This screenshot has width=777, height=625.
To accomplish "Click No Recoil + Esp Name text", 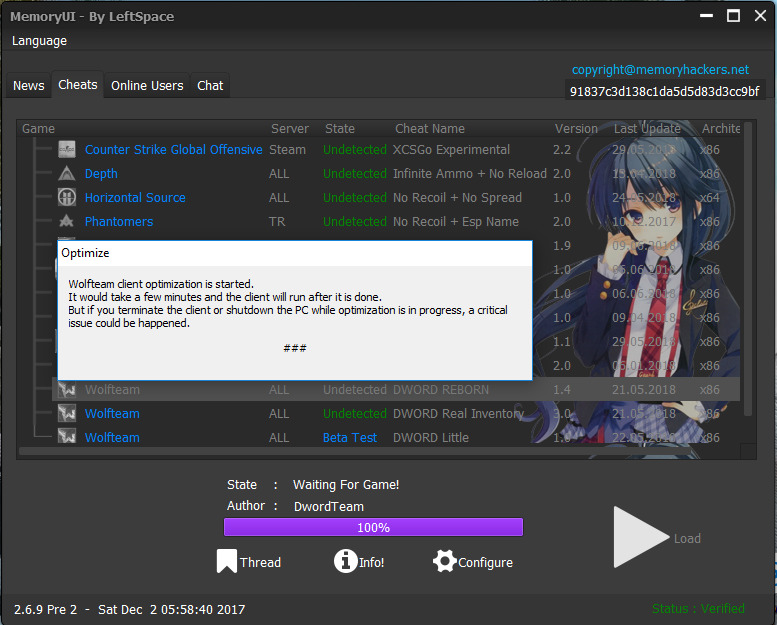I will point(455,222).
